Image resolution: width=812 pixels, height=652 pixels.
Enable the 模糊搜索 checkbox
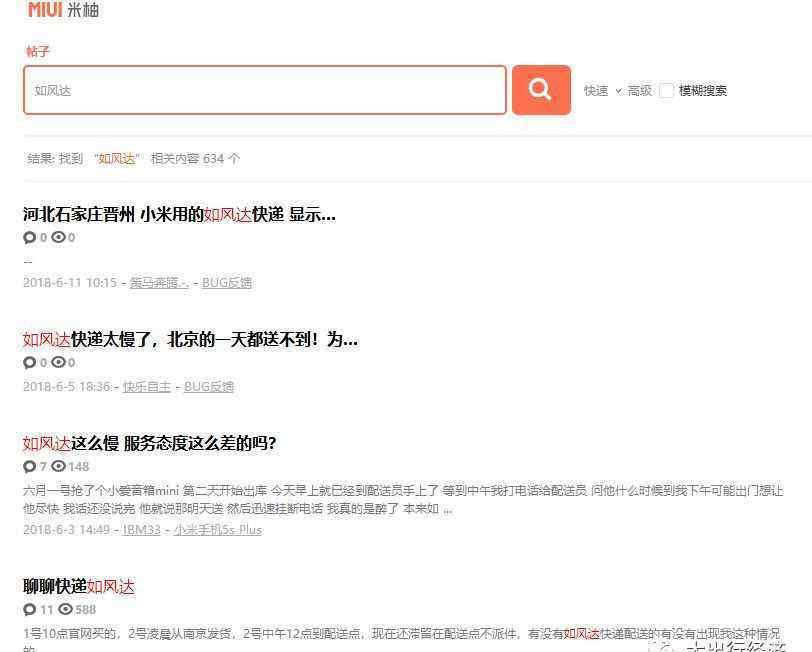click(x=666, y=91)
